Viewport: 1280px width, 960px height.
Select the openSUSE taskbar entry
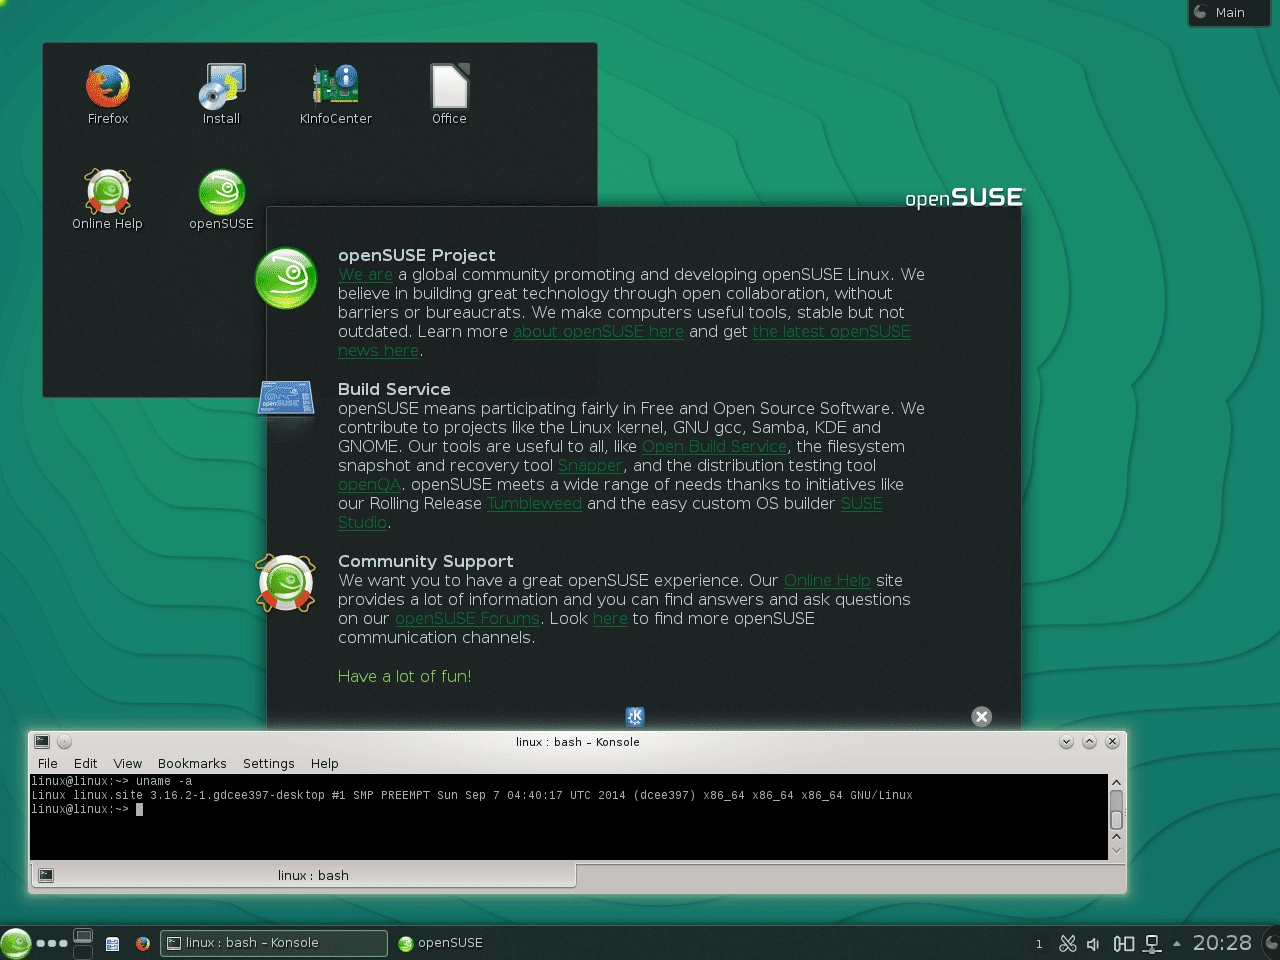[x=440, y=943]
